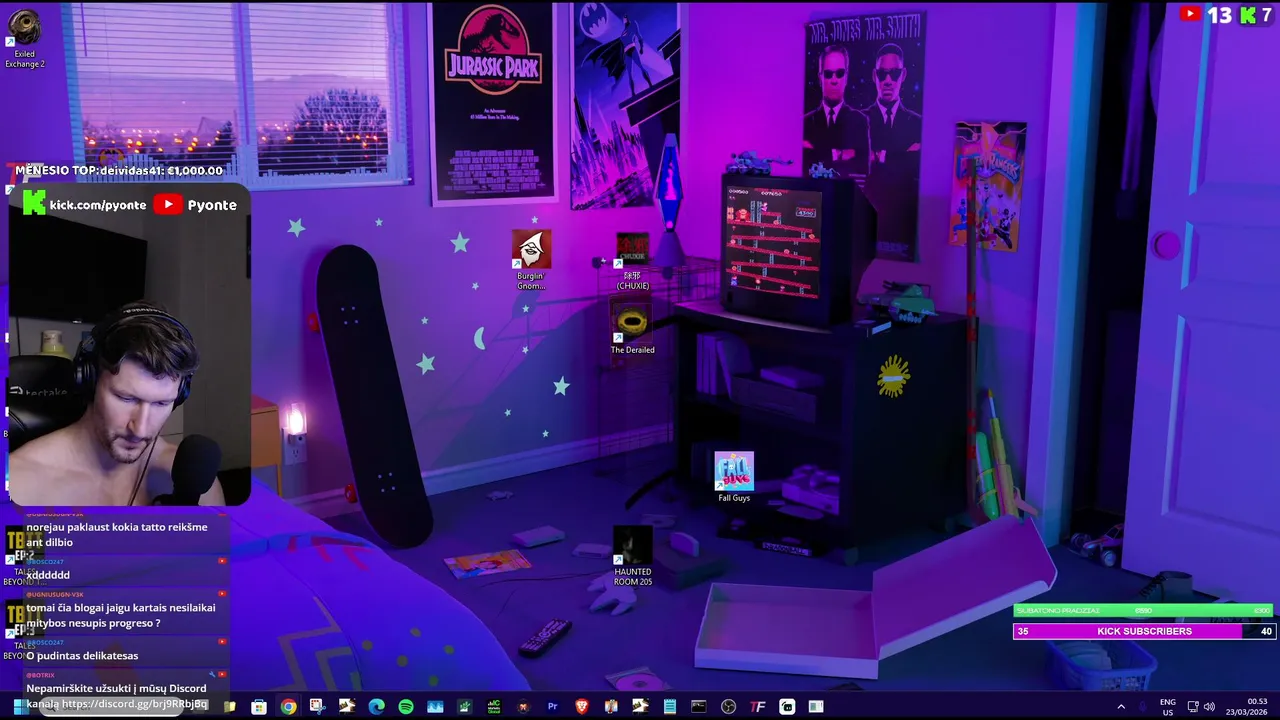Switch to Google Chrome in the taskbar
The width and height of the screenshot is (1280, 720).
click(x=288, y=706)
